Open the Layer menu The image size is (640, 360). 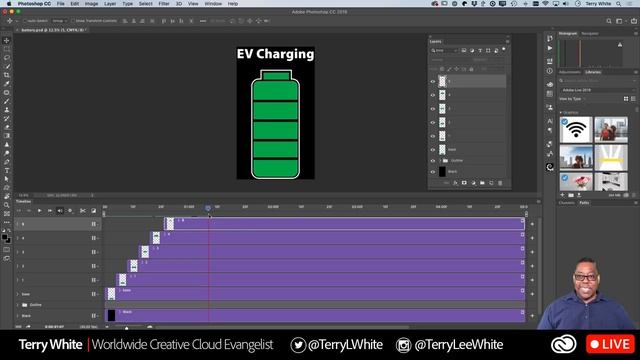(110, 4)
